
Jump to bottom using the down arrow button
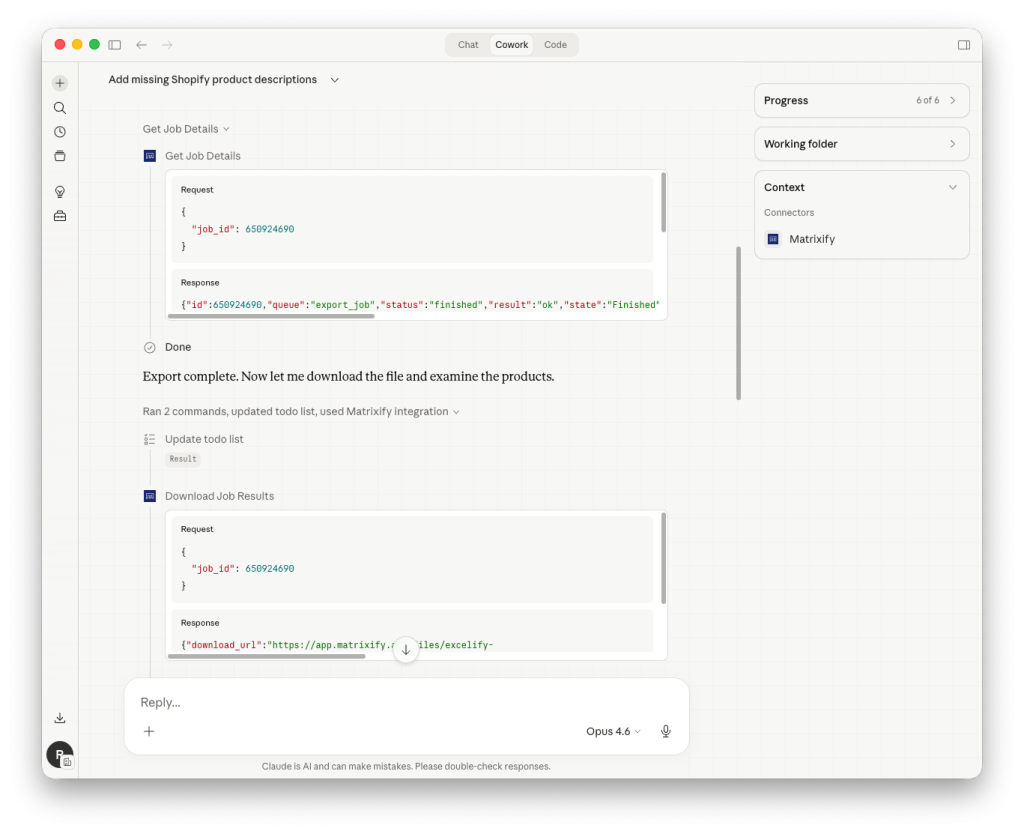(x=406, y=649)
